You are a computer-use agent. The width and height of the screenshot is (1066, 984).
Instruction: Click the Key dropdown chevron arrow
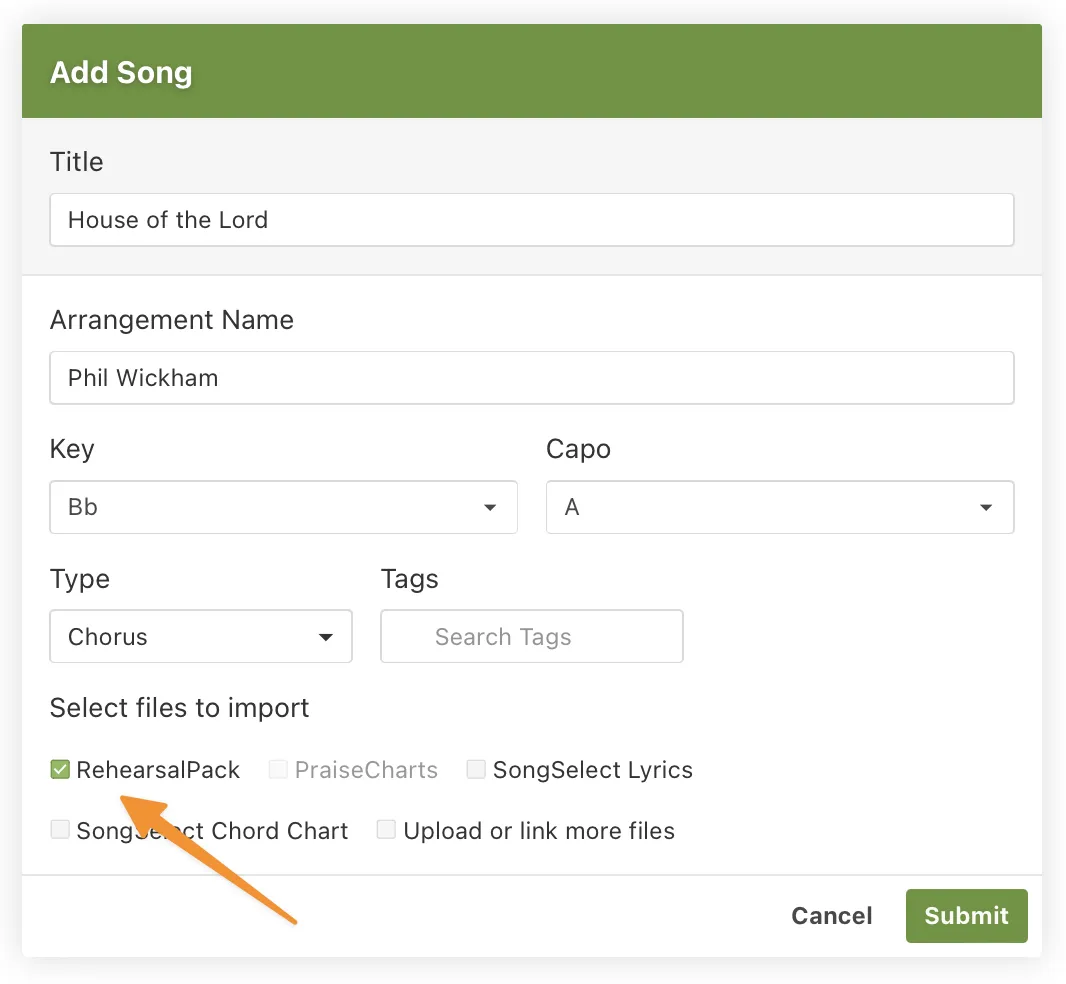pyautogui.click(x=490, y=507)
